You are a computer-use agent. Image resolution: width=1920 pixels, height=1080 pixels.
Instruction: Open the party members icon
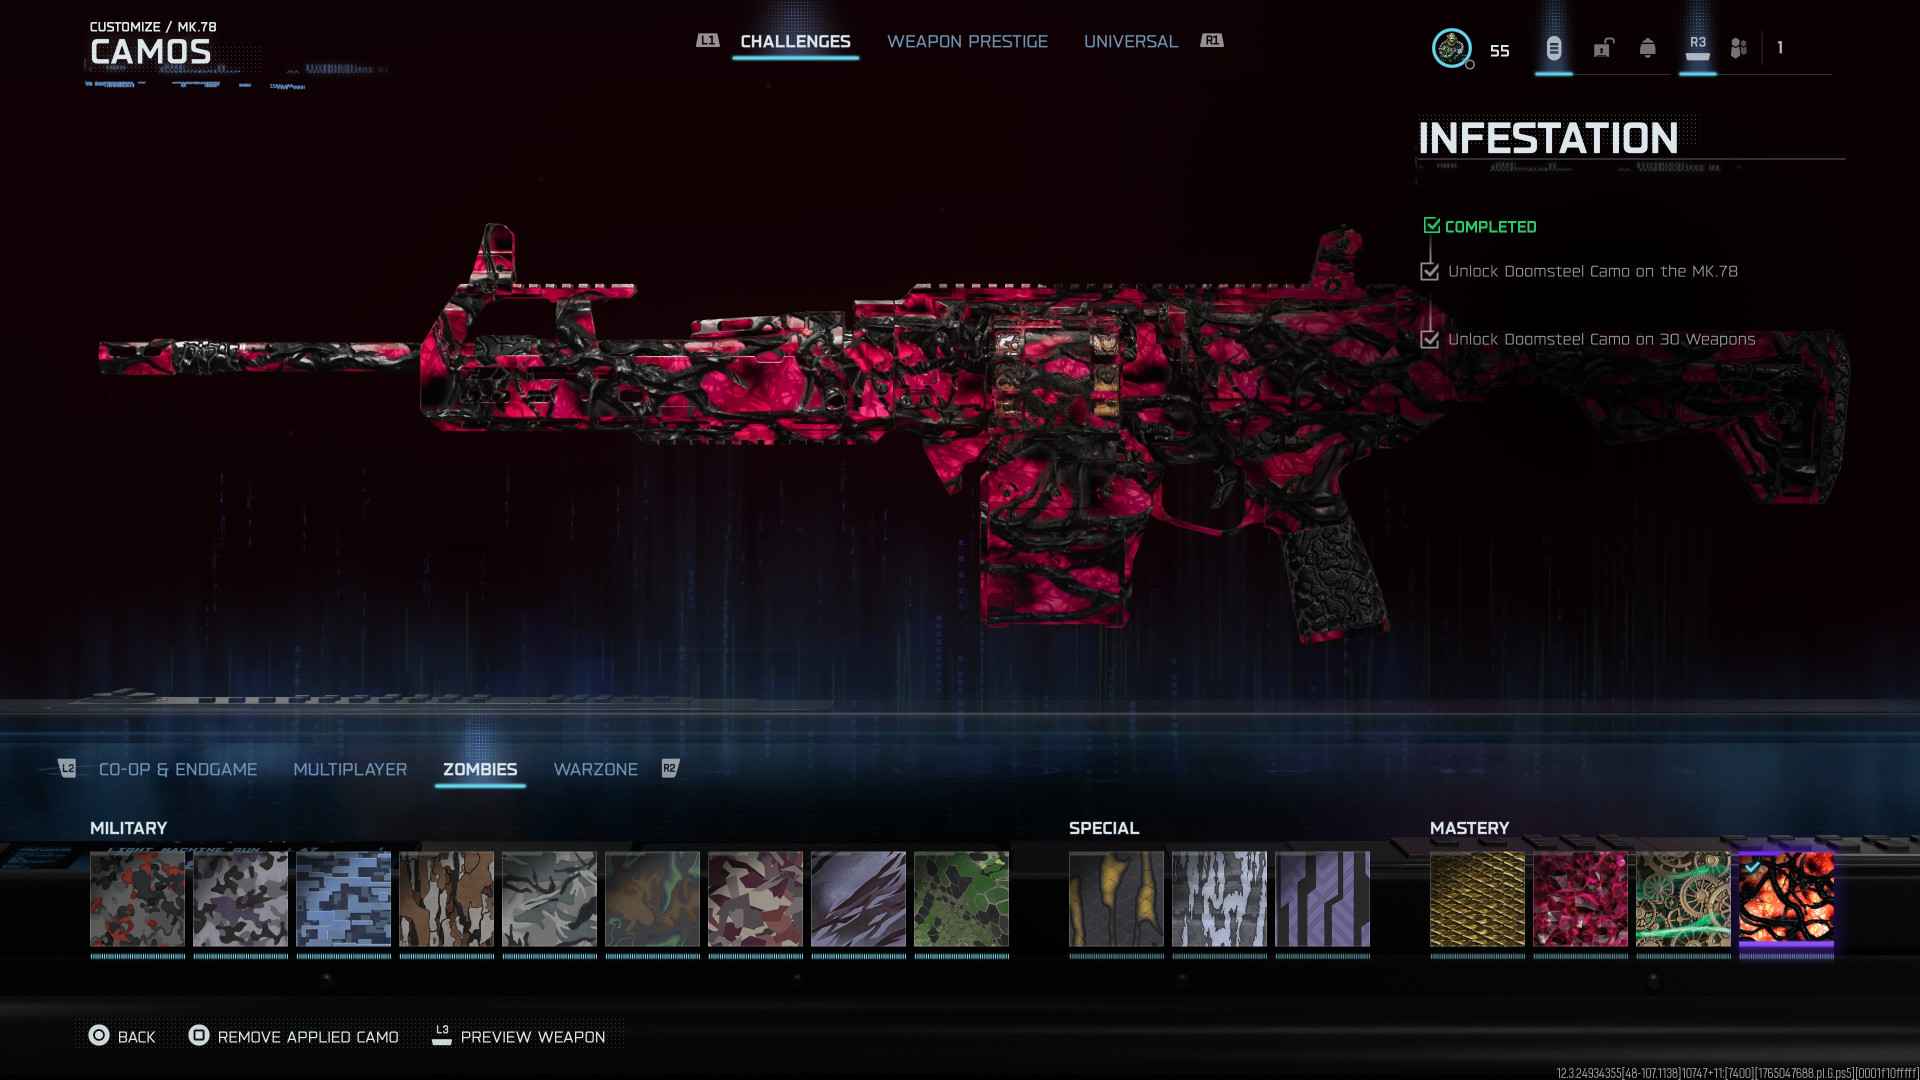pyautogui.click(x=1739, y=48)
